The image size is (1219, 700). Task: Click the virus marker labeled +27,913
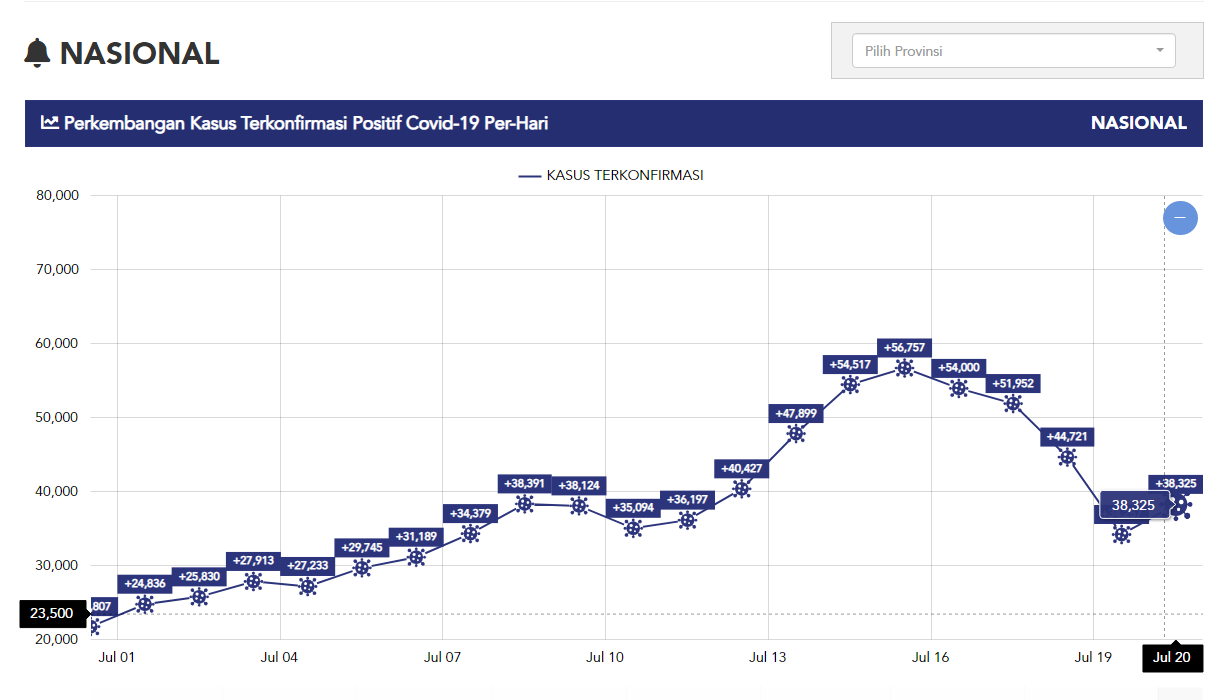253,581
